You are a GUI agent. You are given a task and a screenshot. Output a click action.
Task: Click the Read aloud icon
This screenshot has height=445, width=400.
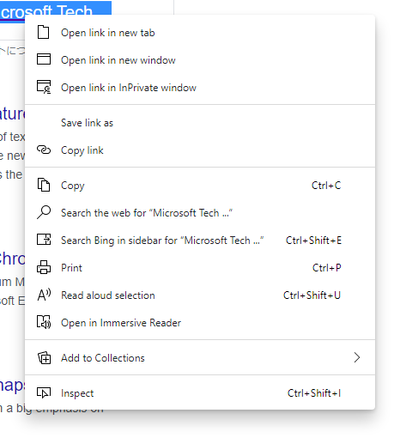point(44,295)
